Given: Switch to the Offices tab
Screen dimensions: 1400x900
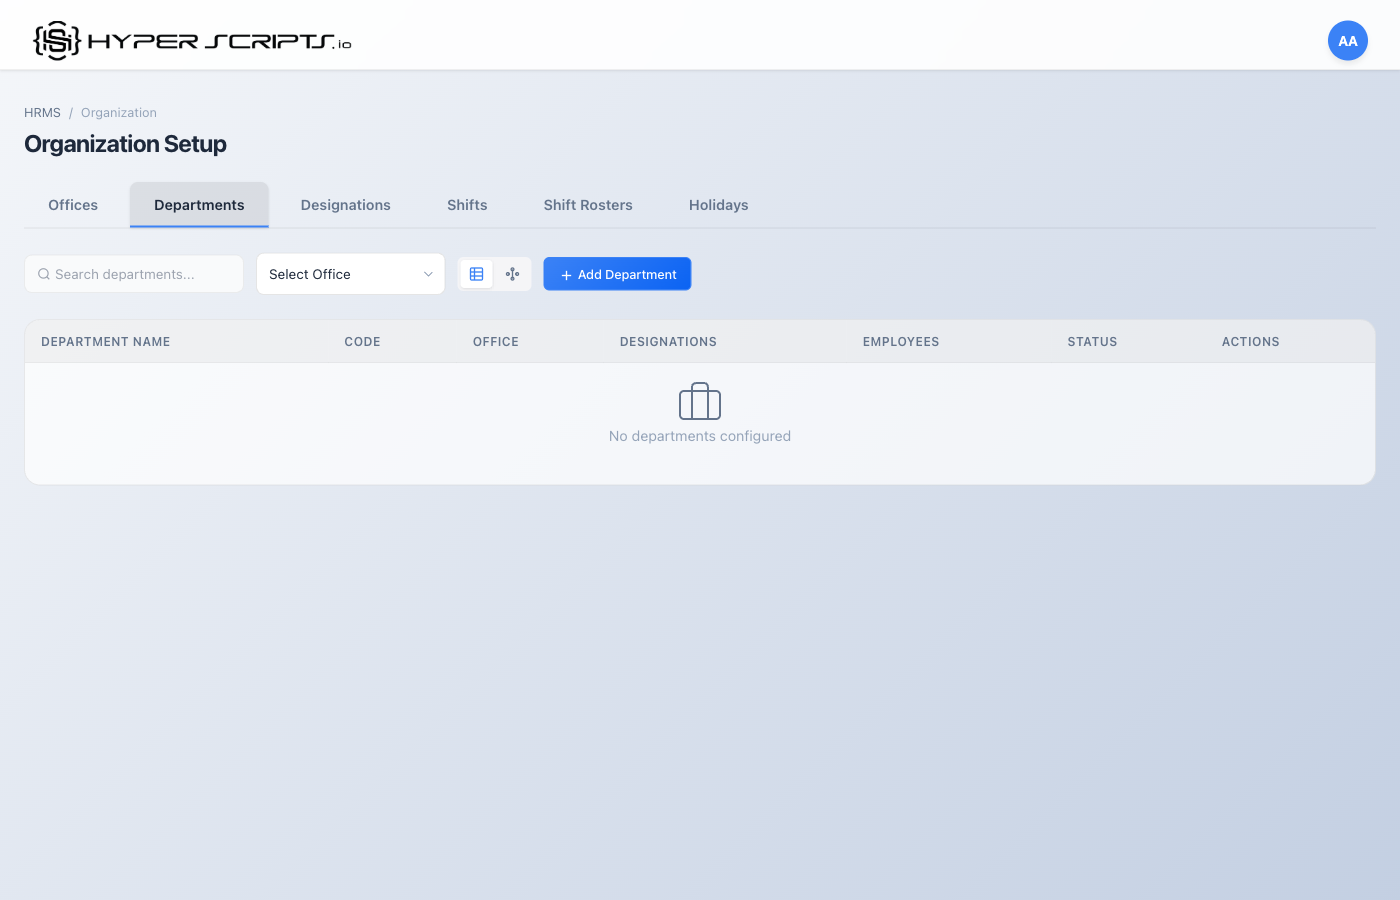Looking at the screenshot, I should 72,204.
